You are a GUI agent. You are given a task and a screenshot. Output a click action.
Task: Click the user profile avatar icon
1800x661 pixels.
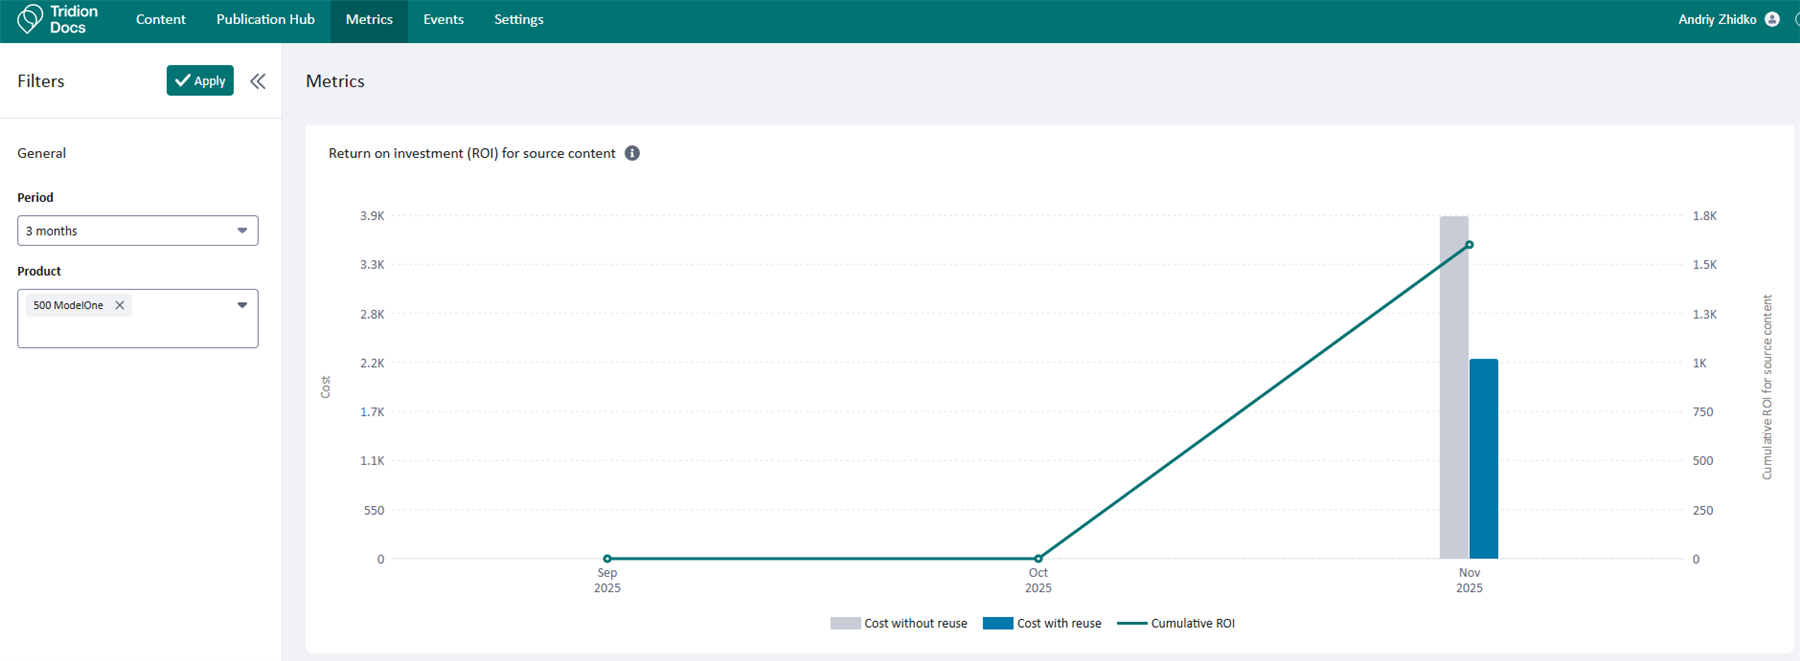tap(1772, 20)
